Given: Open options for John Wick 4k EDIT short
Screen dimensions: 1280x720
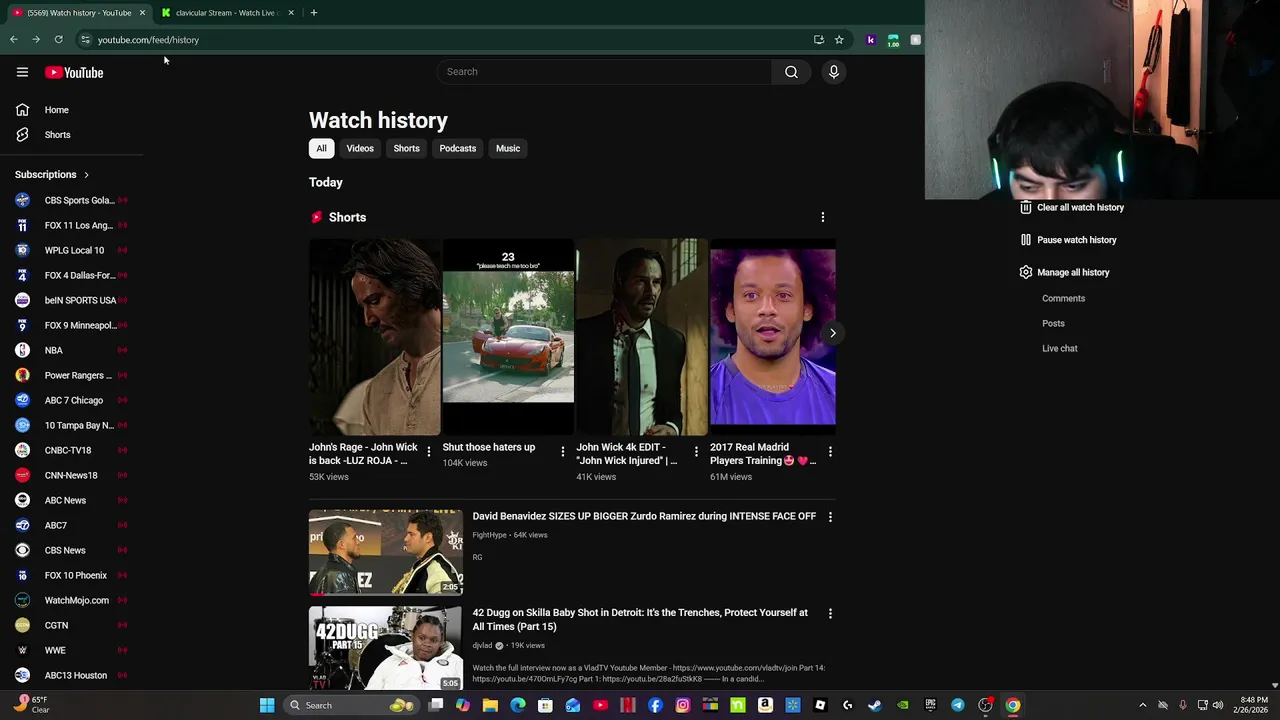Looking at the screenshot, I should [696, 452].
